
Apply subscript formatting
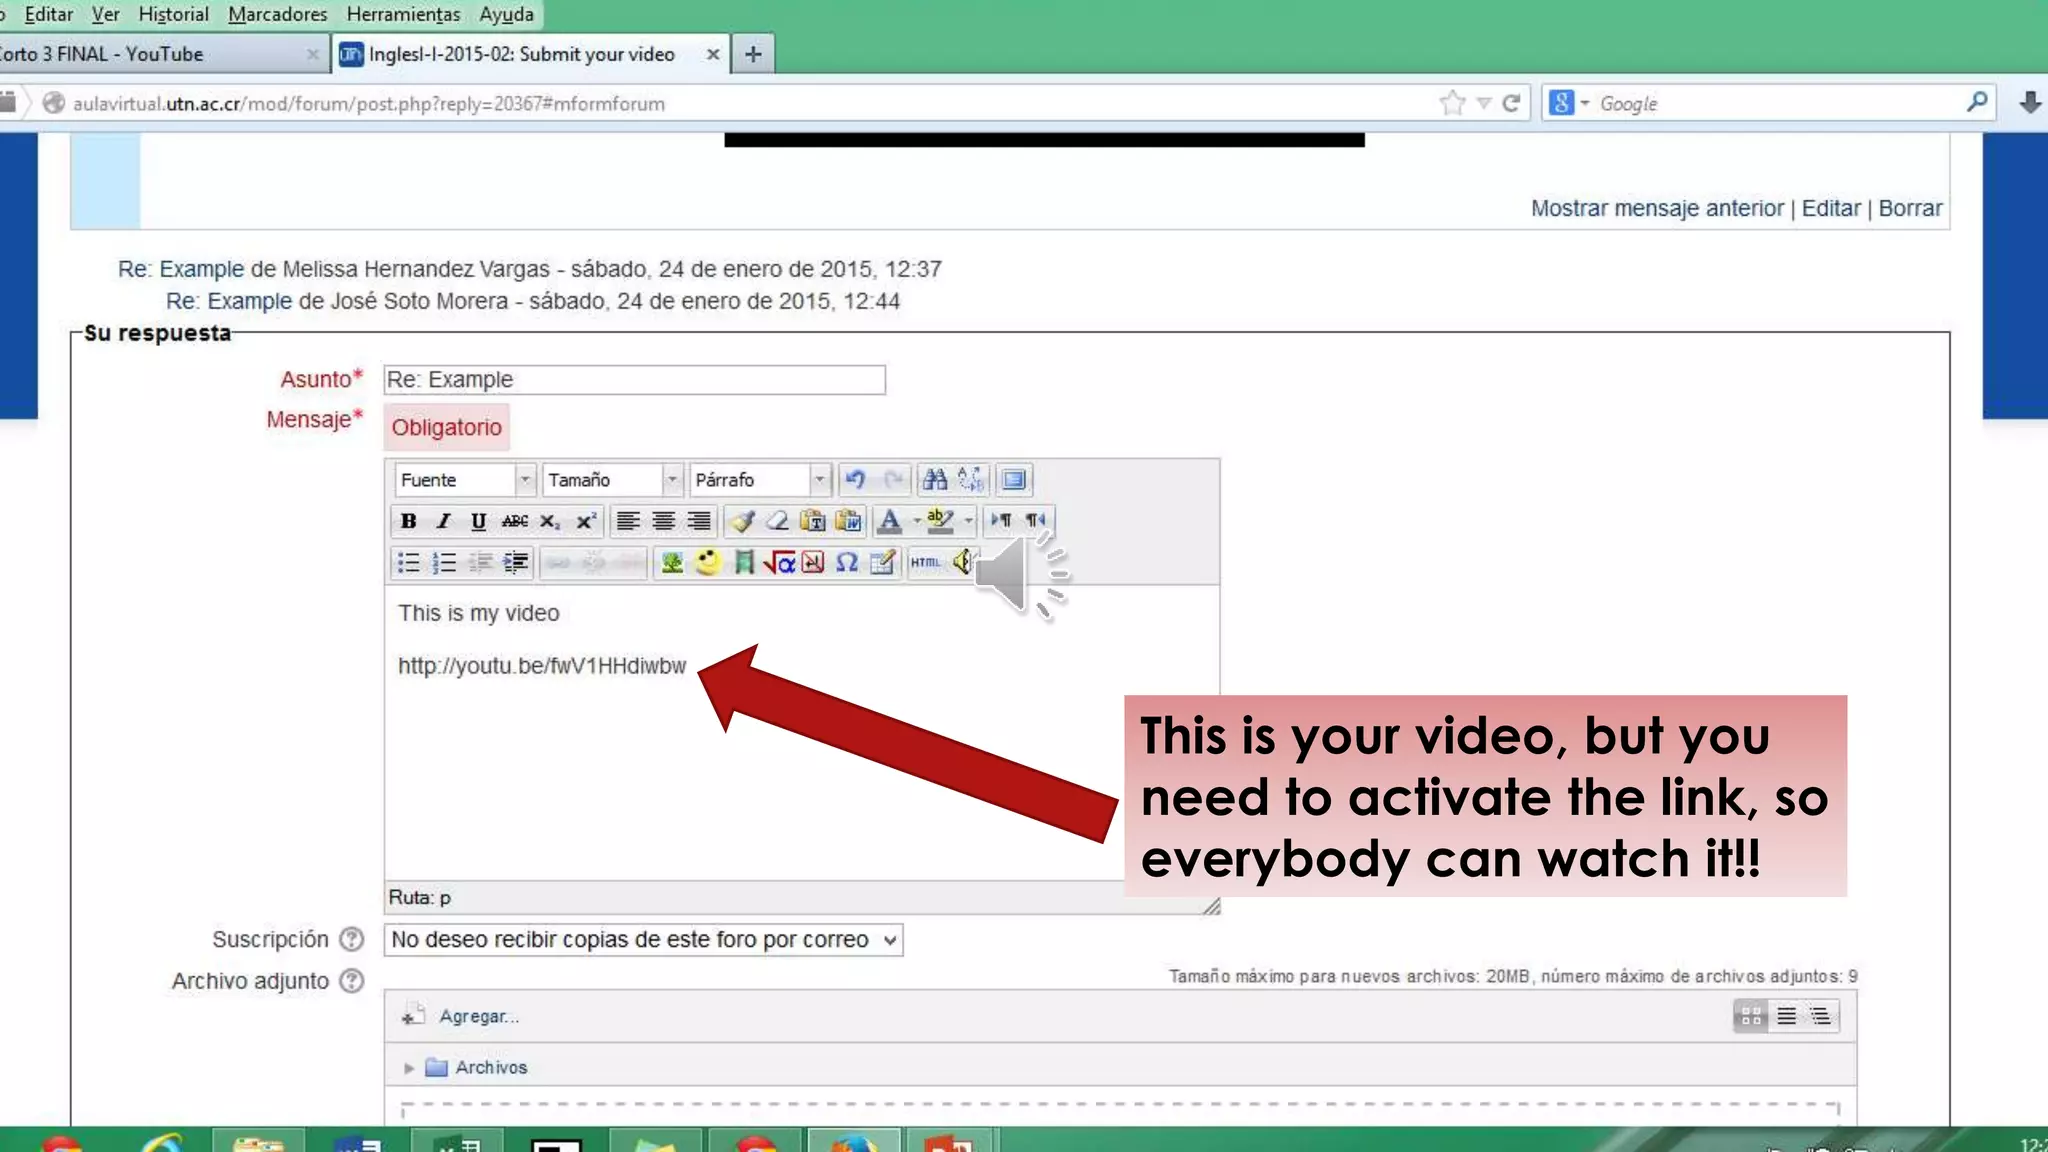click(550, 521)
